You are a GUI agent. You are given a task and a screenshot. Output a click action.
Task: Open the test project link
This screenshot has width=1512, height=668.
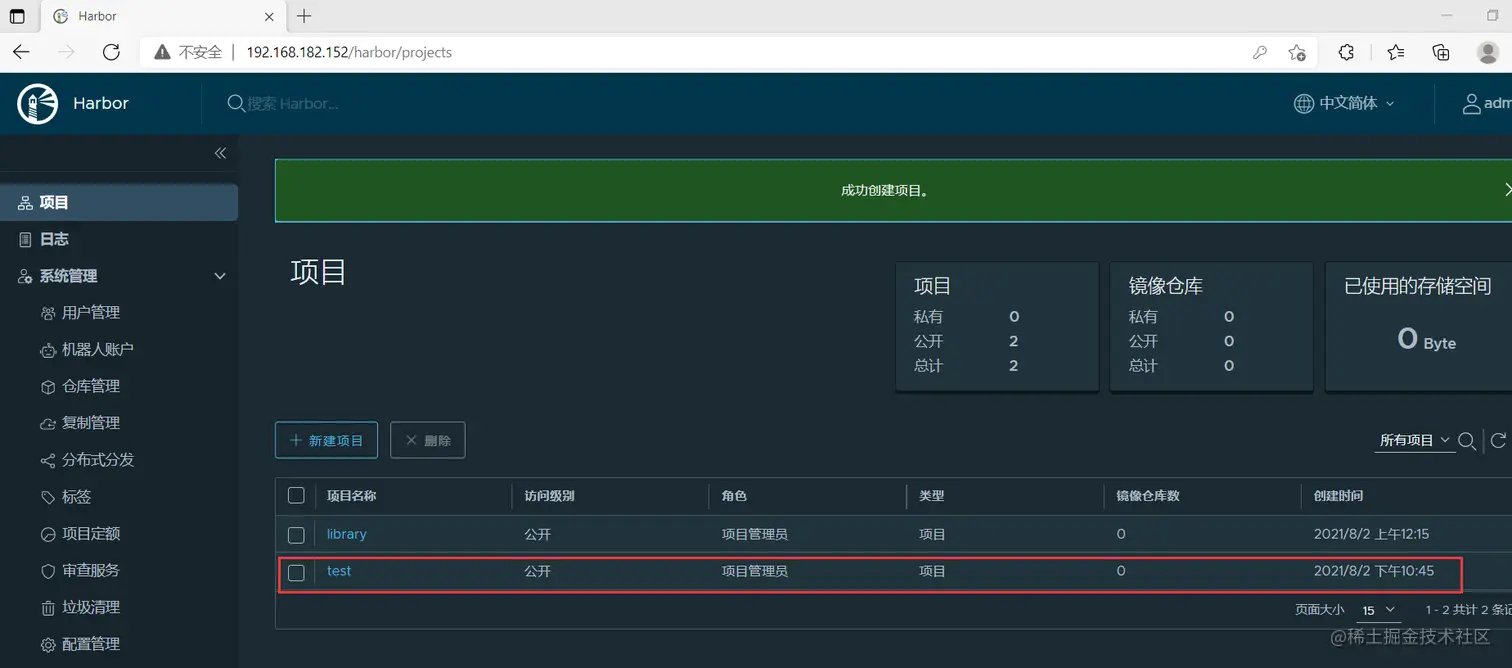(x=339, y=571)
